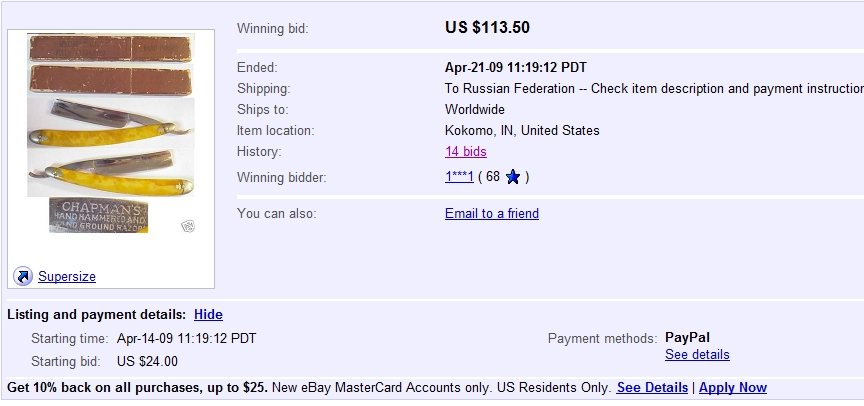
Task: Open the Supersize image link
Action: (x=67, y=277)
